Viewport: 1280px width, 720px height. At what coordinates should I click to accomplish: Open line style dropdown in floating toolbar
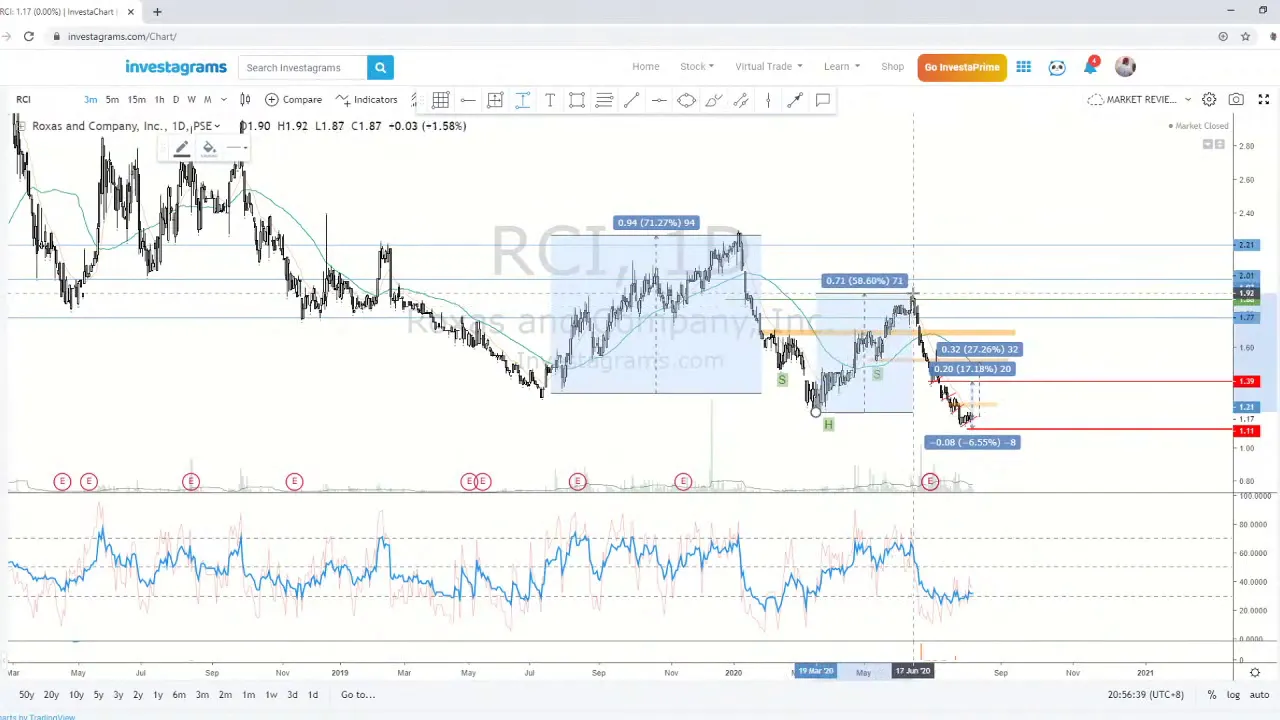point(237,149)
